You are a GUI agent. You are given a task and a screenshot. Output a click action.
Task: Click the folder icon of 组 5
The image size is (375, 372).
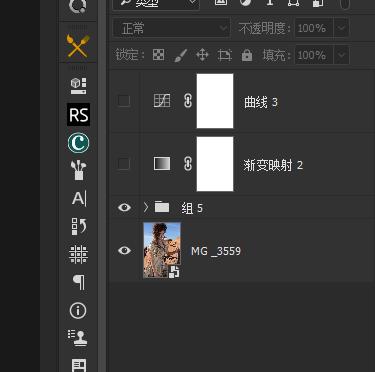[162, 207]
